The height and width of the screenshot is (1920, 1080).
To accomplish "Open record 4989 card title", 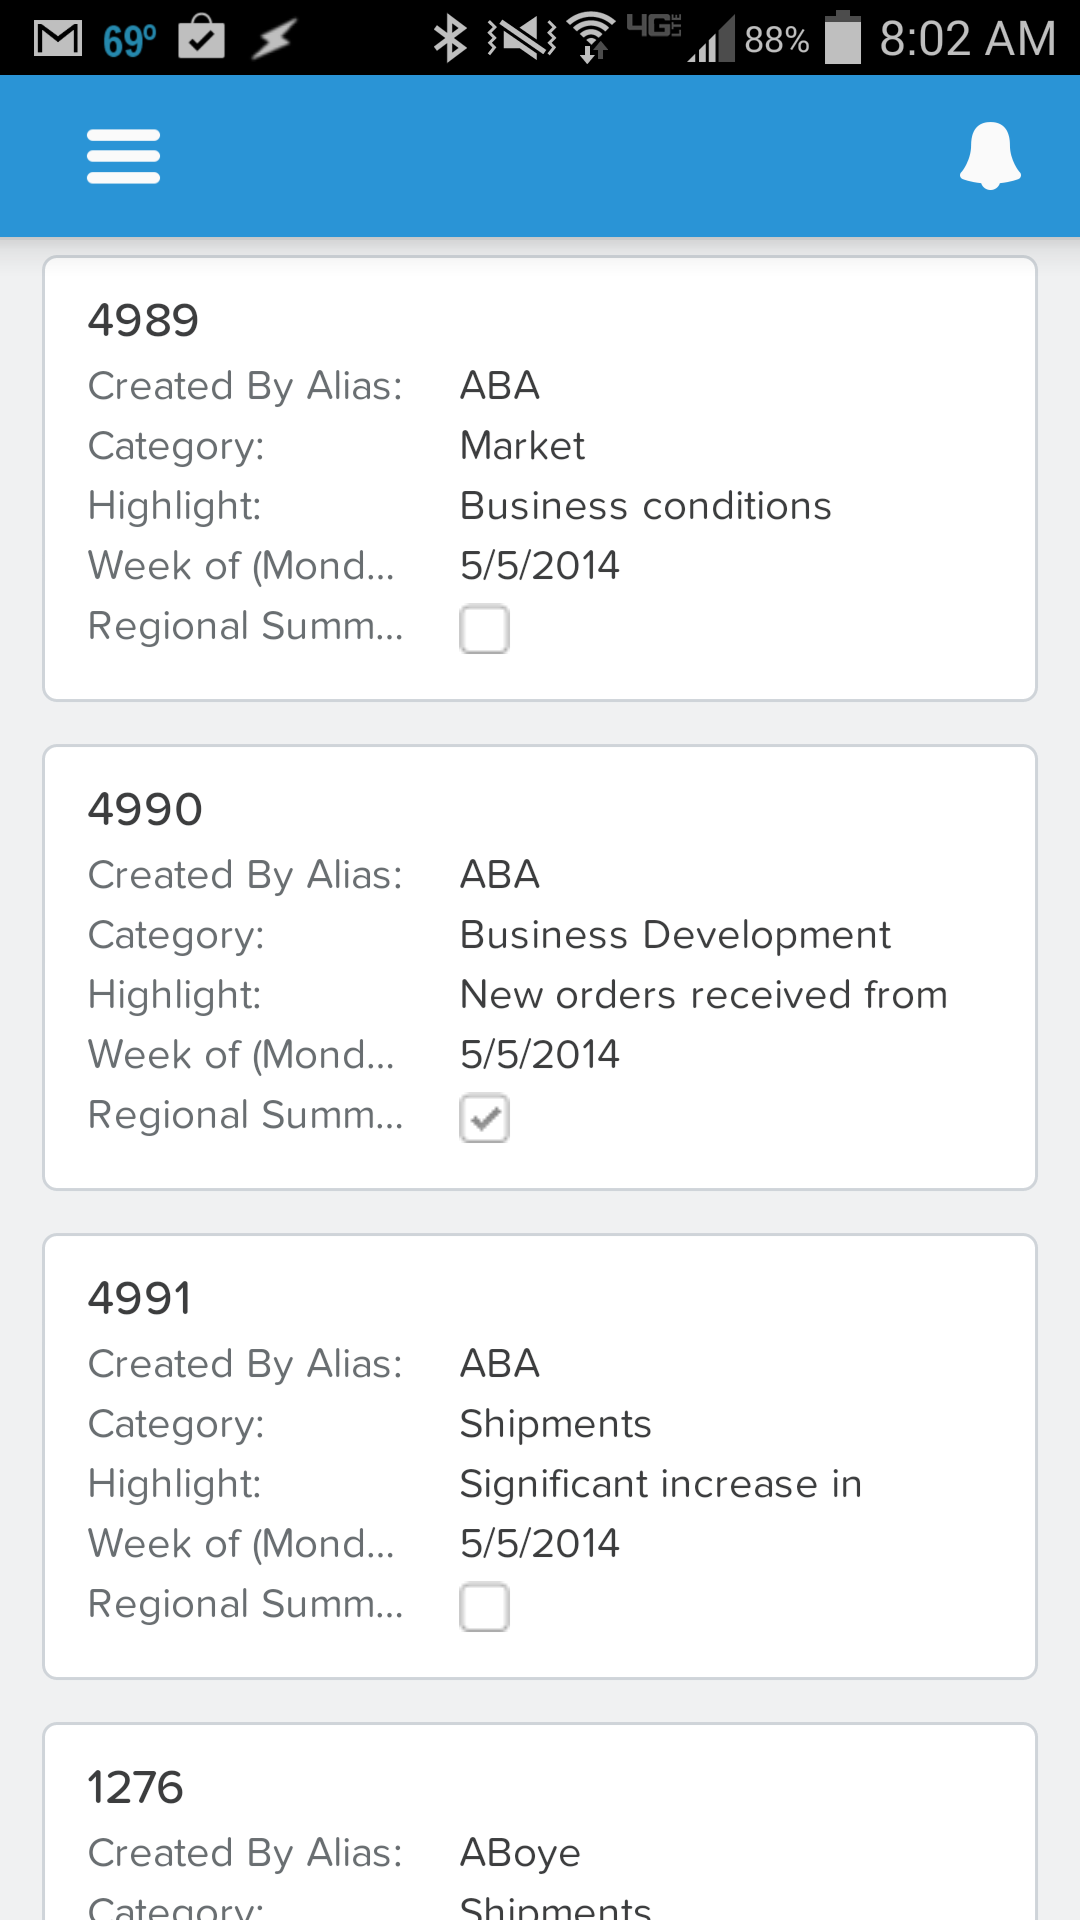I will [x=143, y=321].
